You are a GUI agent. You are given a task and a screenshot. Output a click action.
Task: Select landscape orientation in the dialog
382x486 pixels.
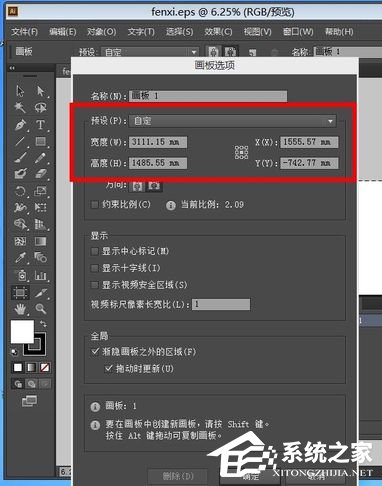pyautogui.click(x=154, y=186)
